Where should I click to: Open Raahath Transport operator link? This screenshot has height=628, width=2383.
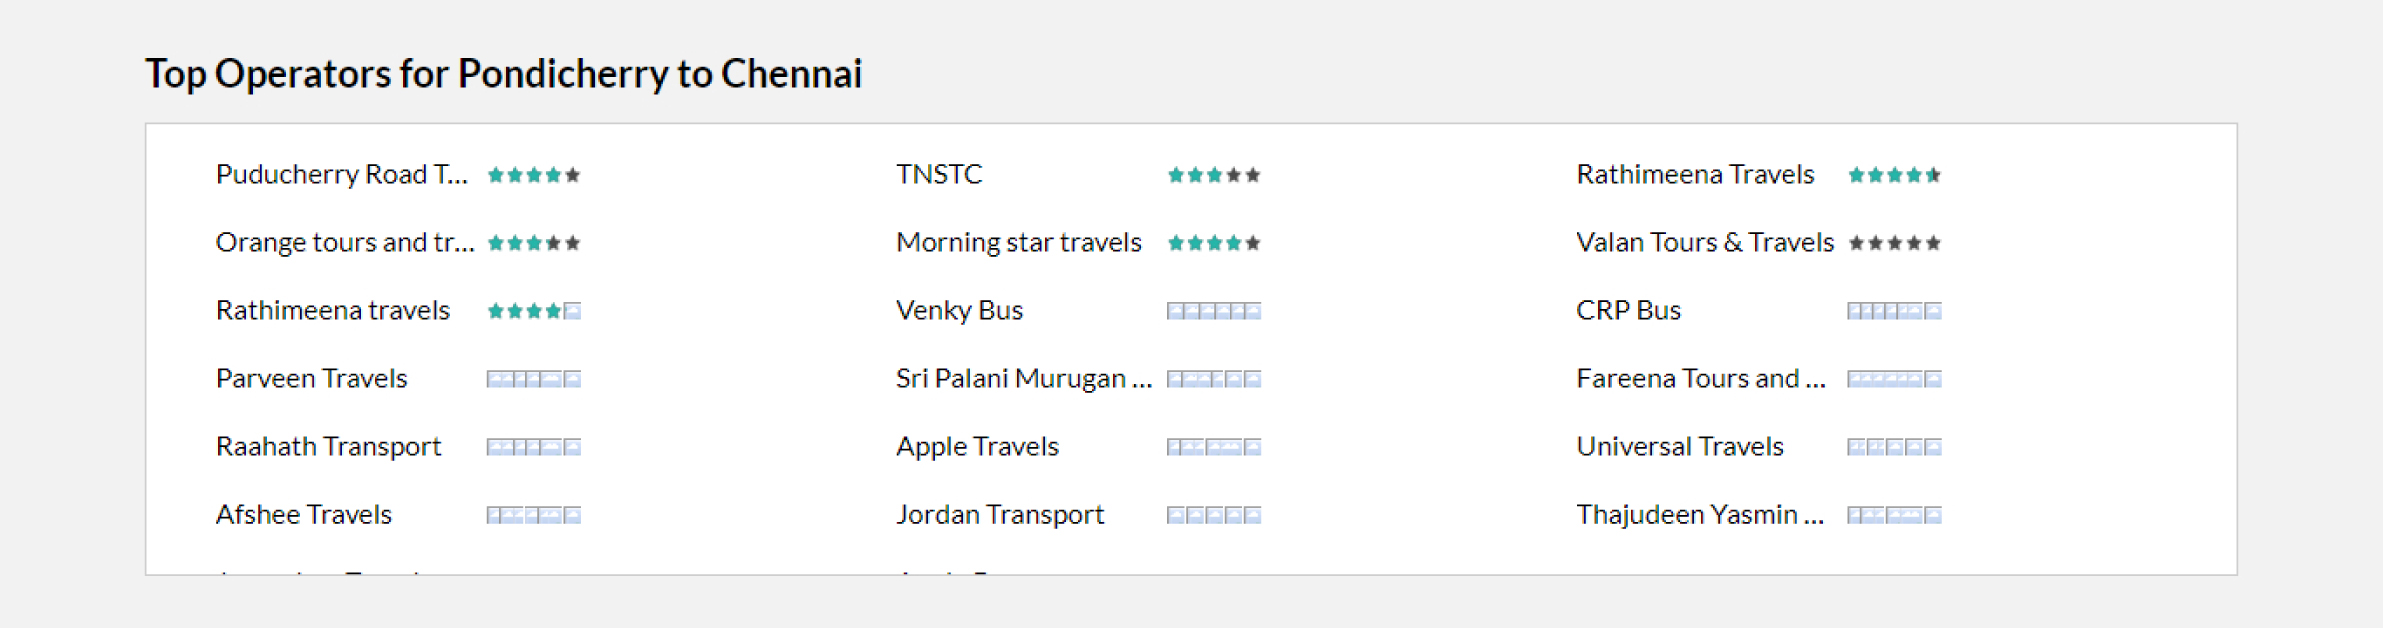329,446
